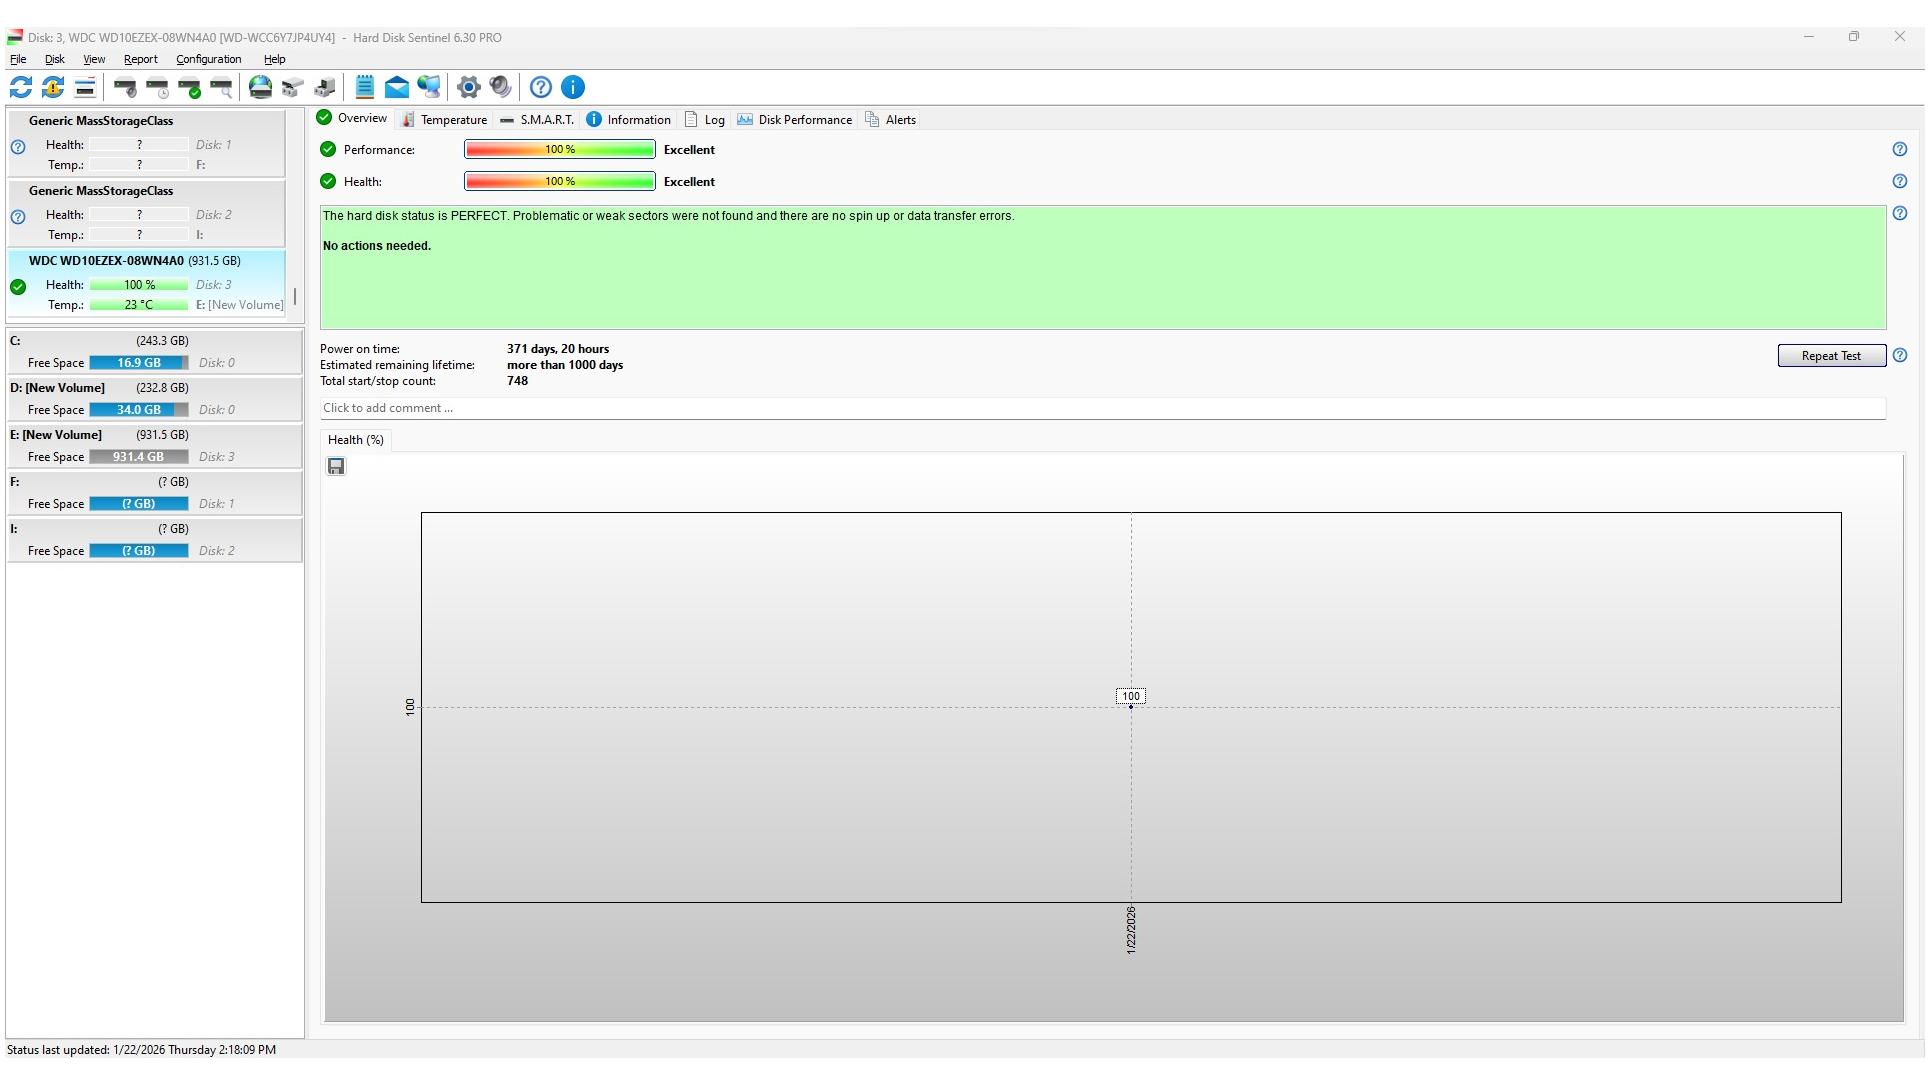Click the Health 100% progress bar
Image resolution: width=1929 pixels, height=1085 pixels.
(559, 182)
